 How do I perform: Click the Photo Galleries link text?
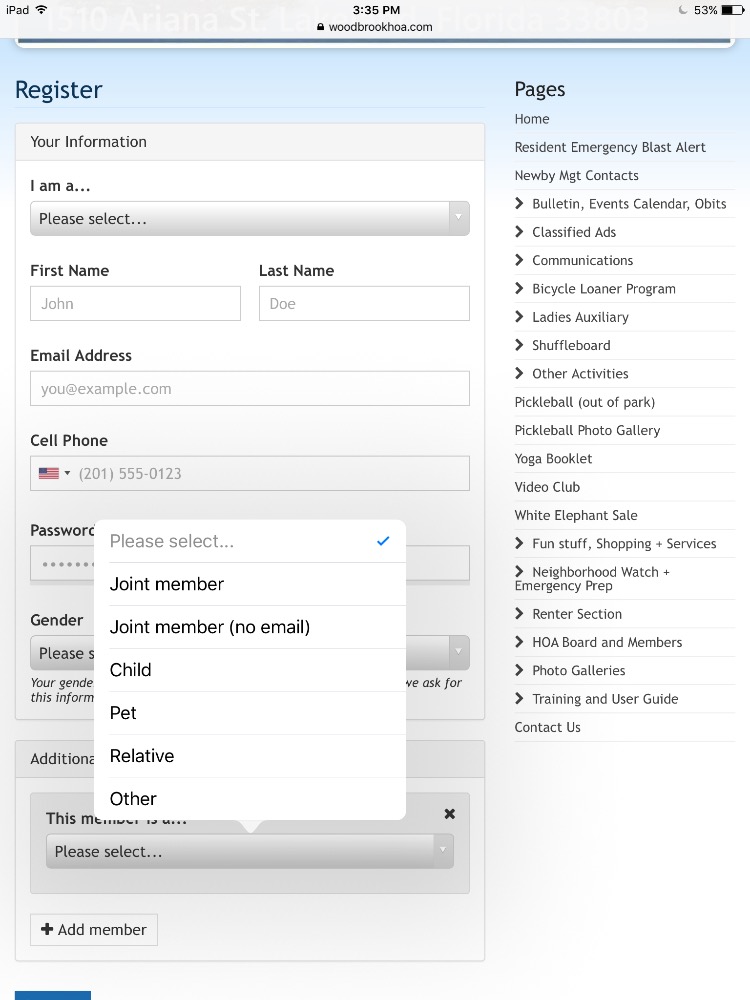(x=578, y=670)
